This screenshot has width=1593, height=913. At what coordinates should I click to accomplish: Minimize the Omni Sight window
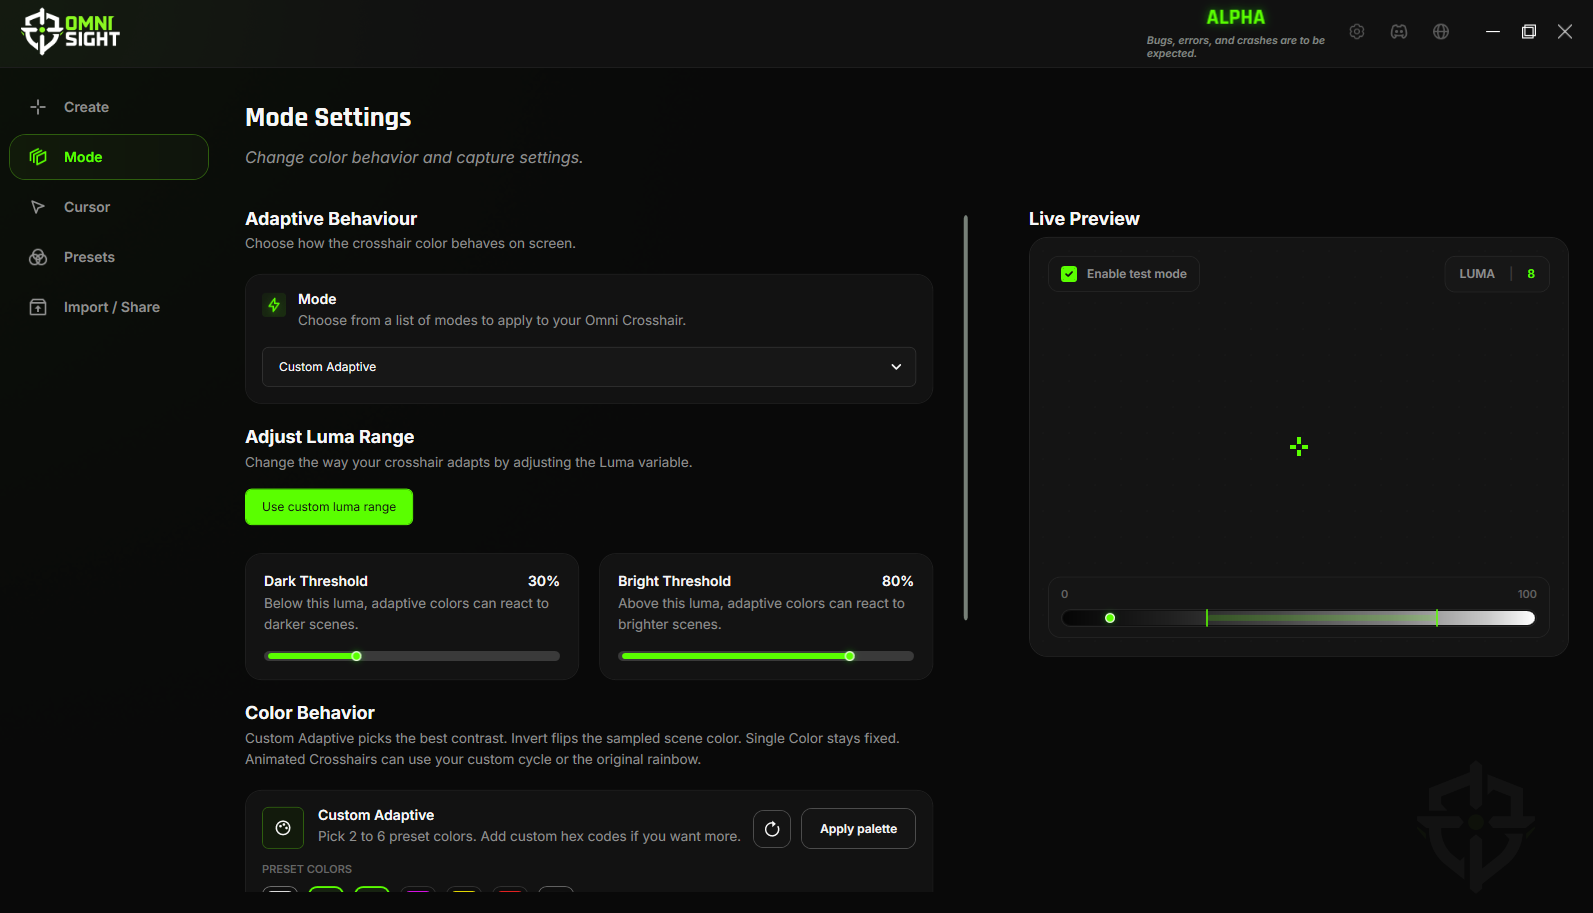click(x=1493, y=32)
